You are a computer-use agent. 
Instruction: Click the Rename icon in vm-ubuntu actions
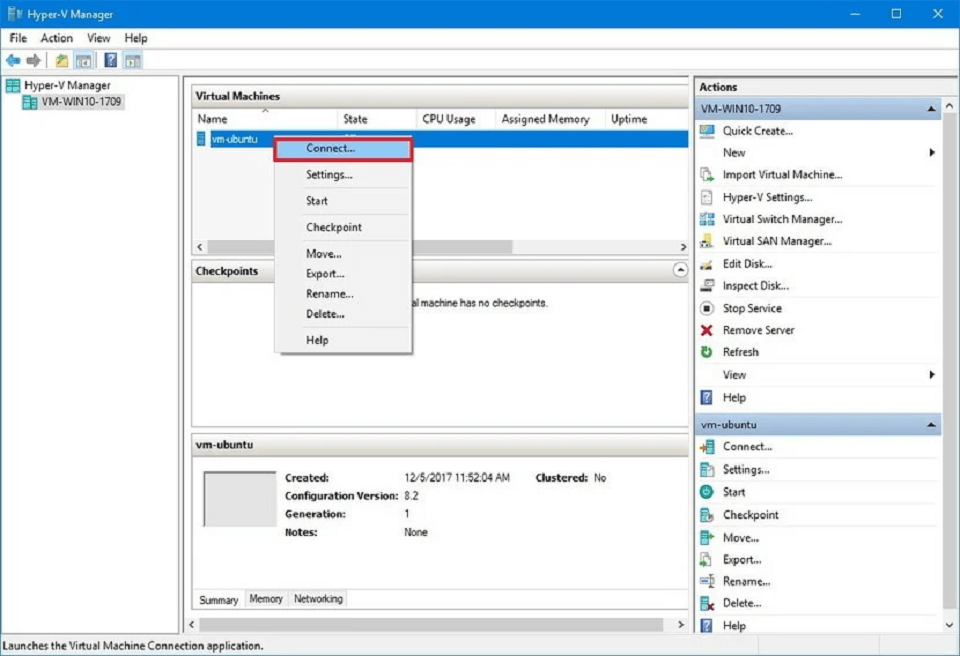click(x=707, y=581)
